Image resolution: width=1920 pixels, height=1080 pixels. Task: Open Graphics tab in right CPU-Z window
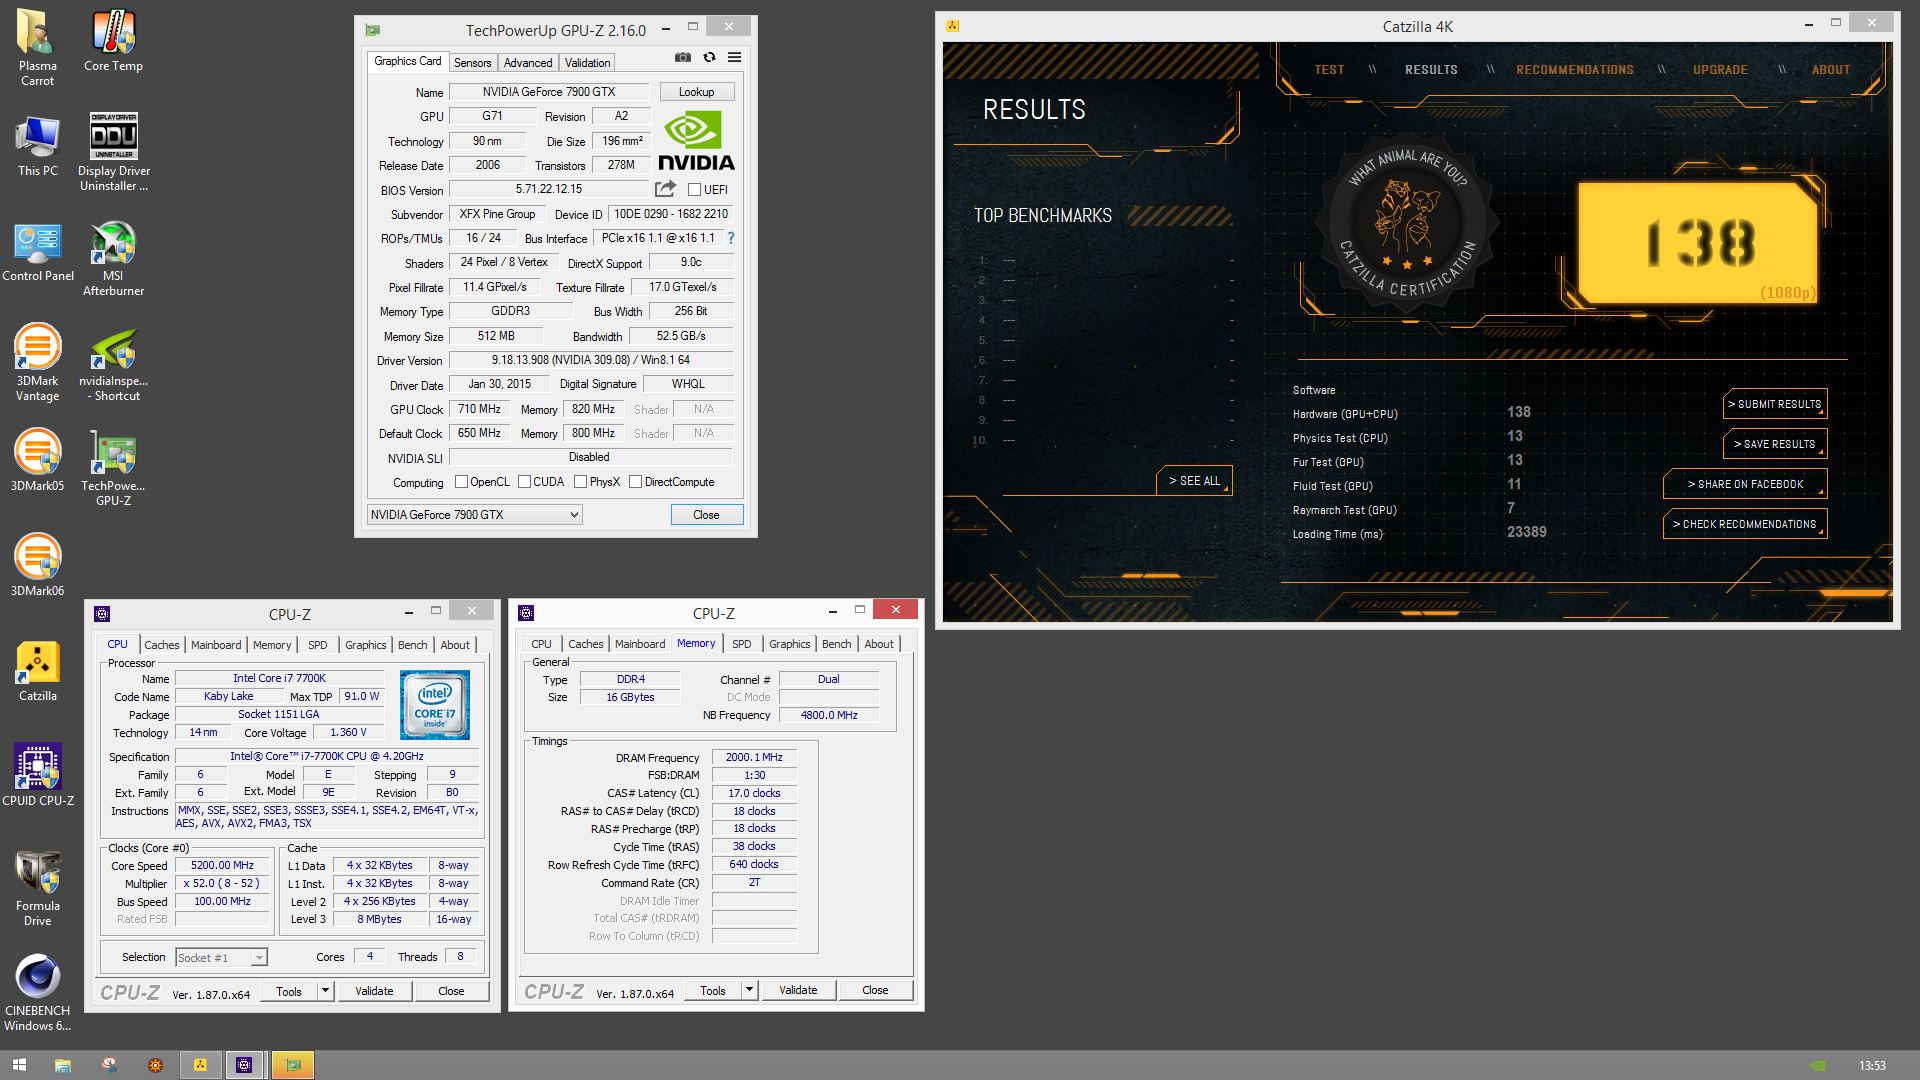pyautogui.click(x=789, y=643)
